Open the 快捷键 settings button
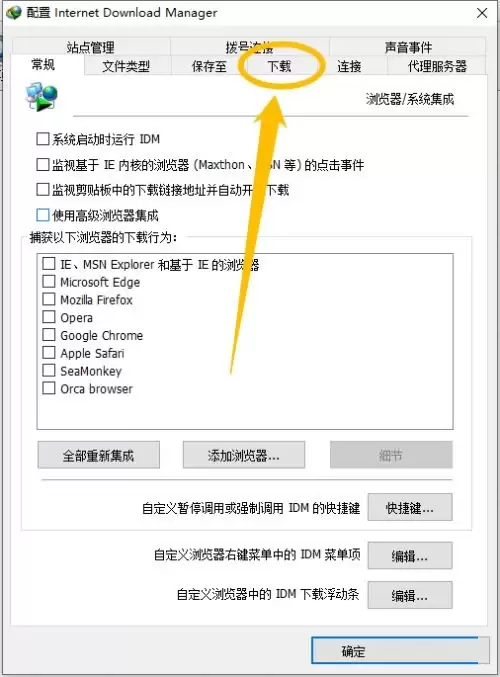Viewport: 500px width, 677px height. pyautogui.click(x=410, y=508)
